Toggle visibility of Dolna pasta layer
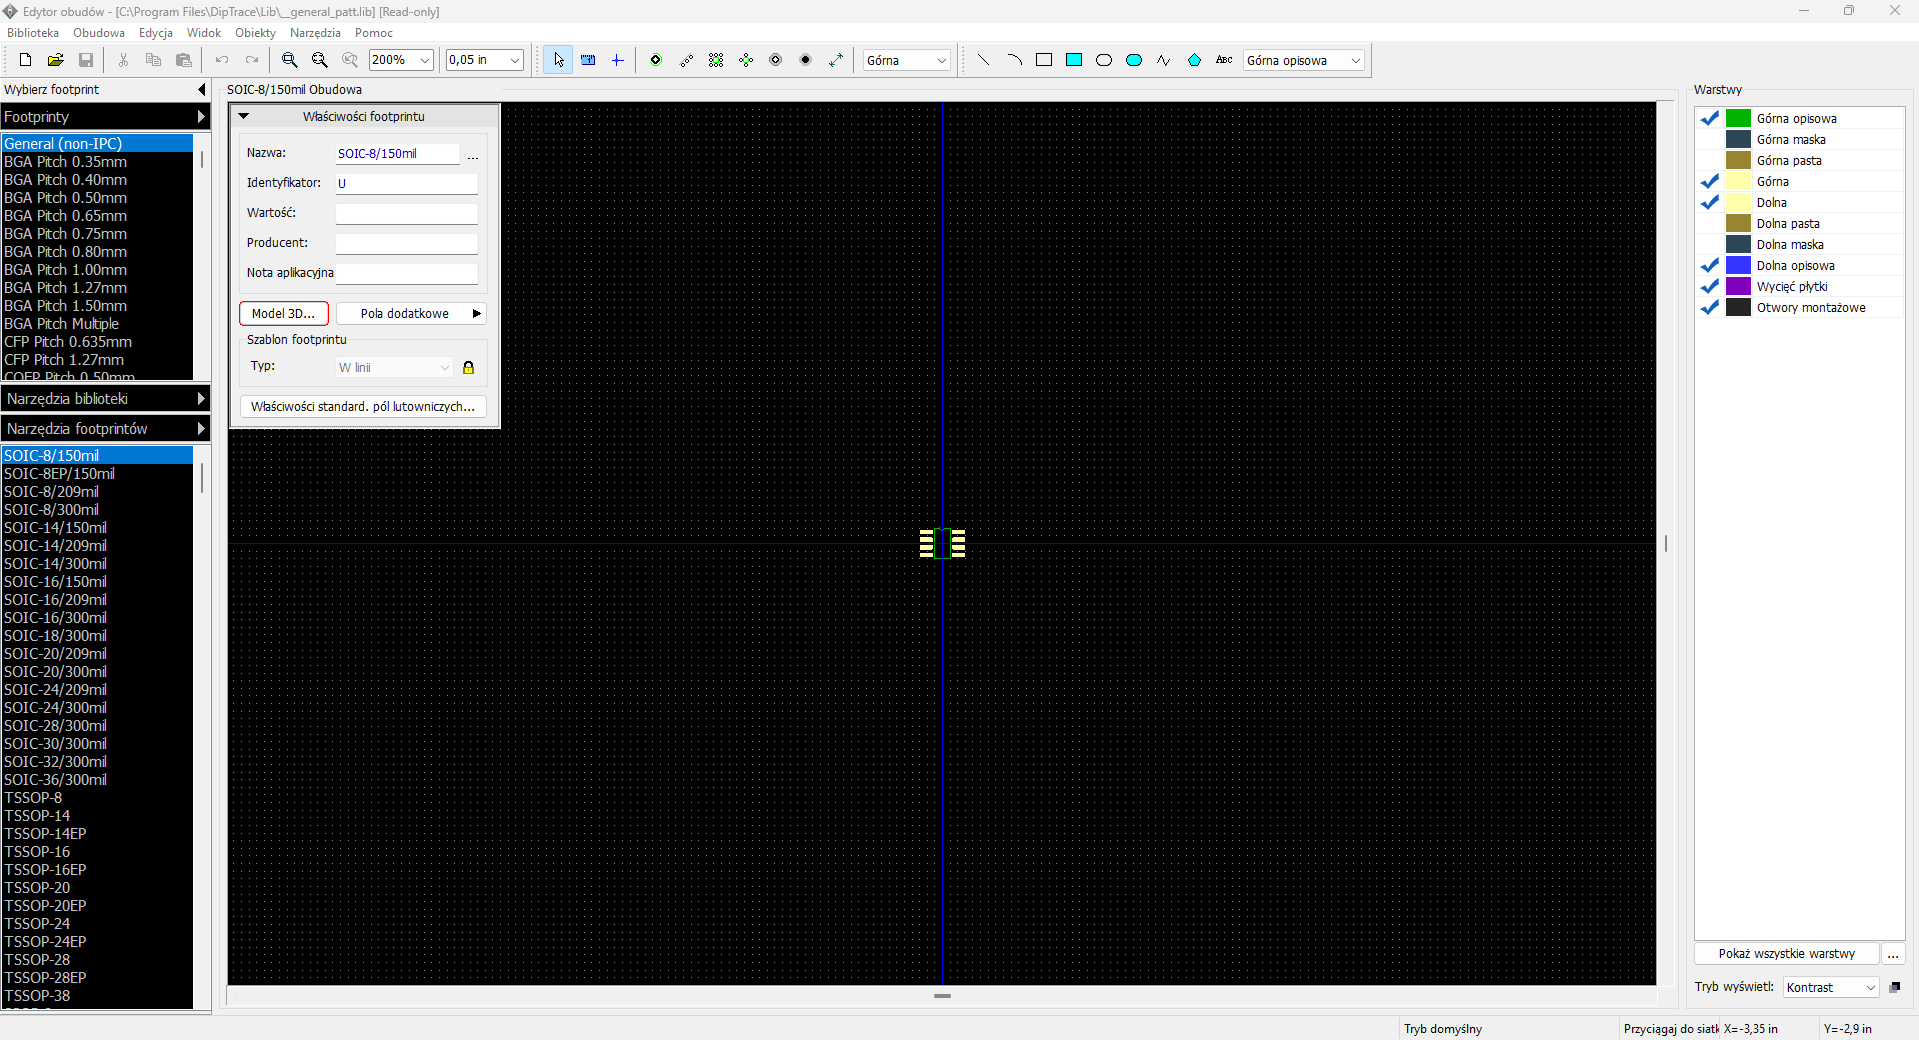 1710,223
